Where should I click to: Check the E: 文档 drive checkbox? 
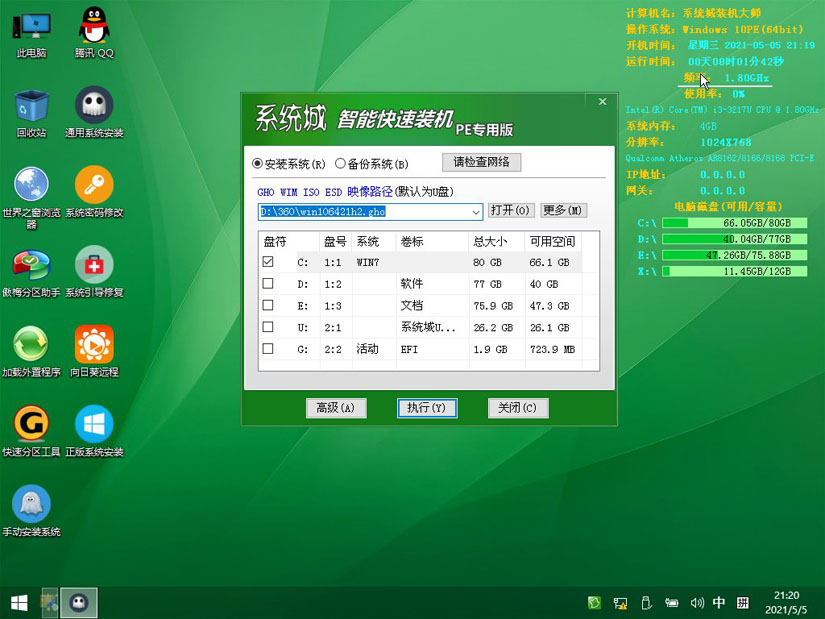pos(268,305)
